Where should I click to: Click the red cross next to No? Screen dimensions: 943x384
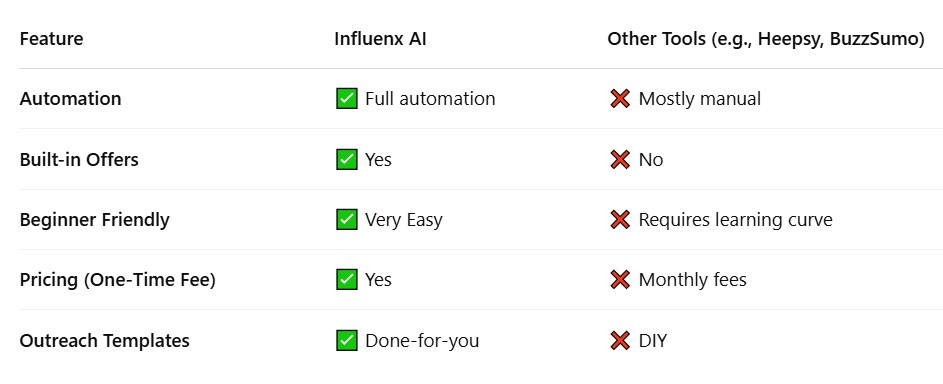click(x=619, y=159)
